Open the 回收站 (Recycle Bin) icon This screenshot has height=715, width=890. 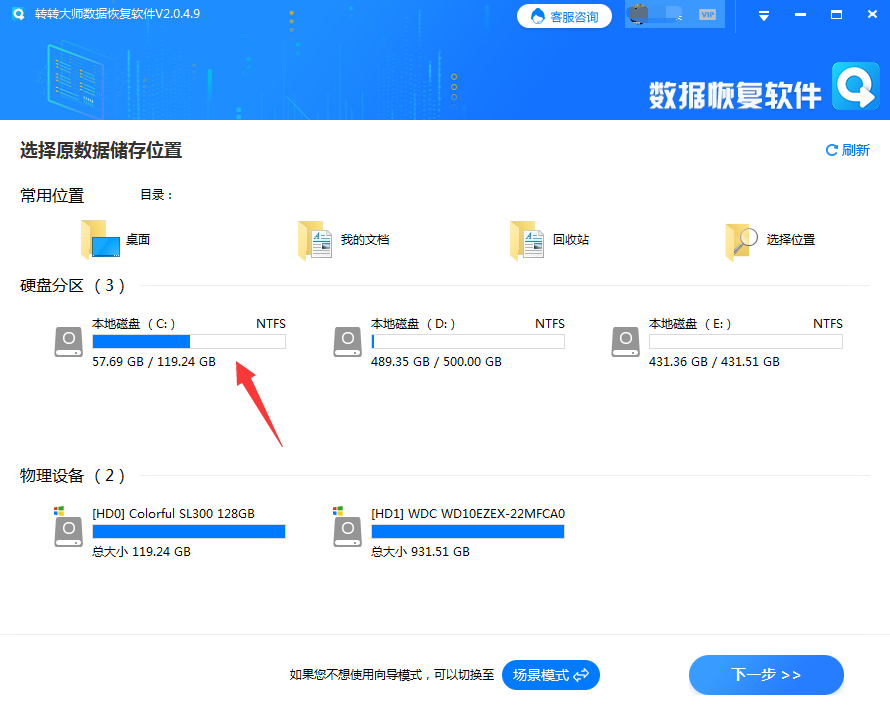(527, 239)
